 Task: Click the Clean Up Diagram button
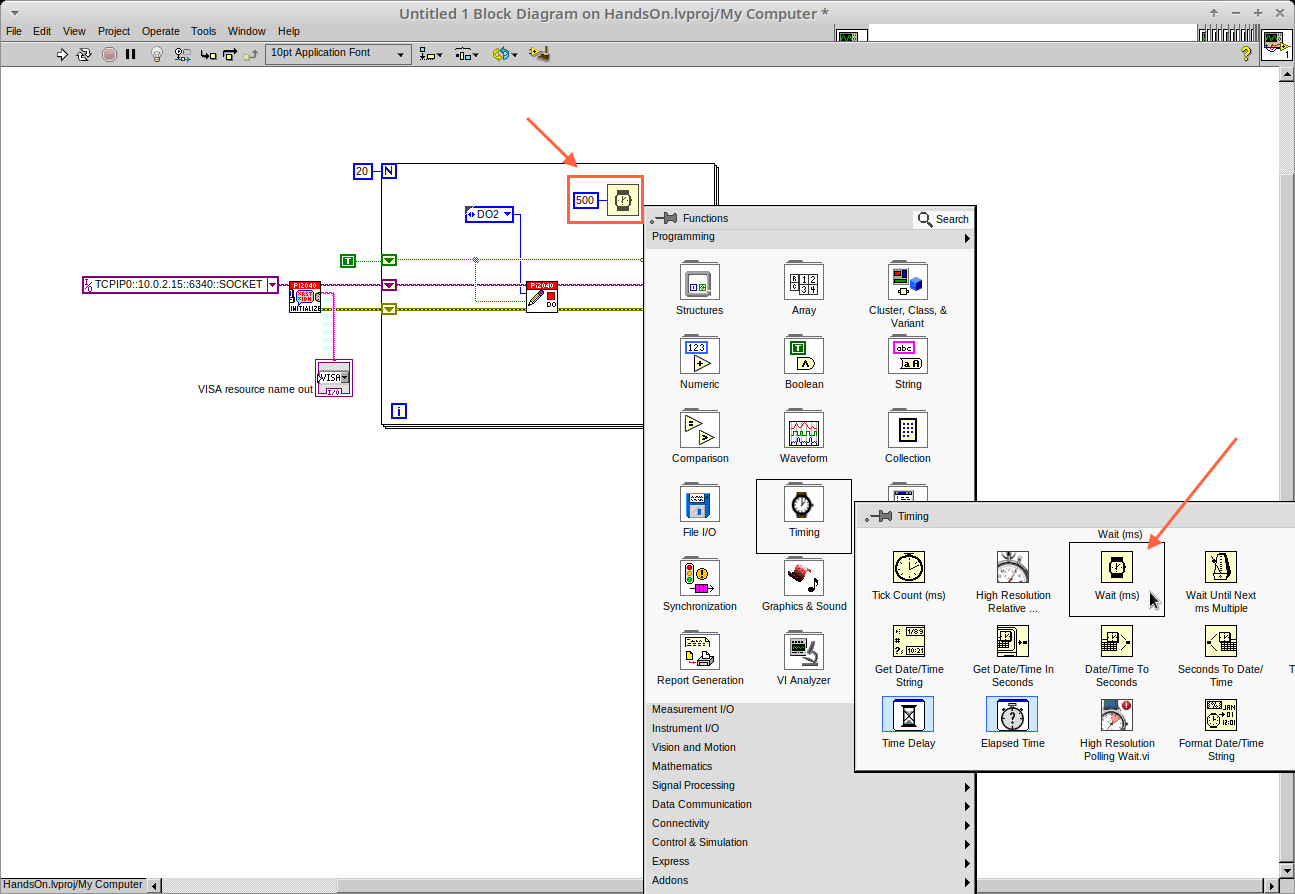point(540,54)
